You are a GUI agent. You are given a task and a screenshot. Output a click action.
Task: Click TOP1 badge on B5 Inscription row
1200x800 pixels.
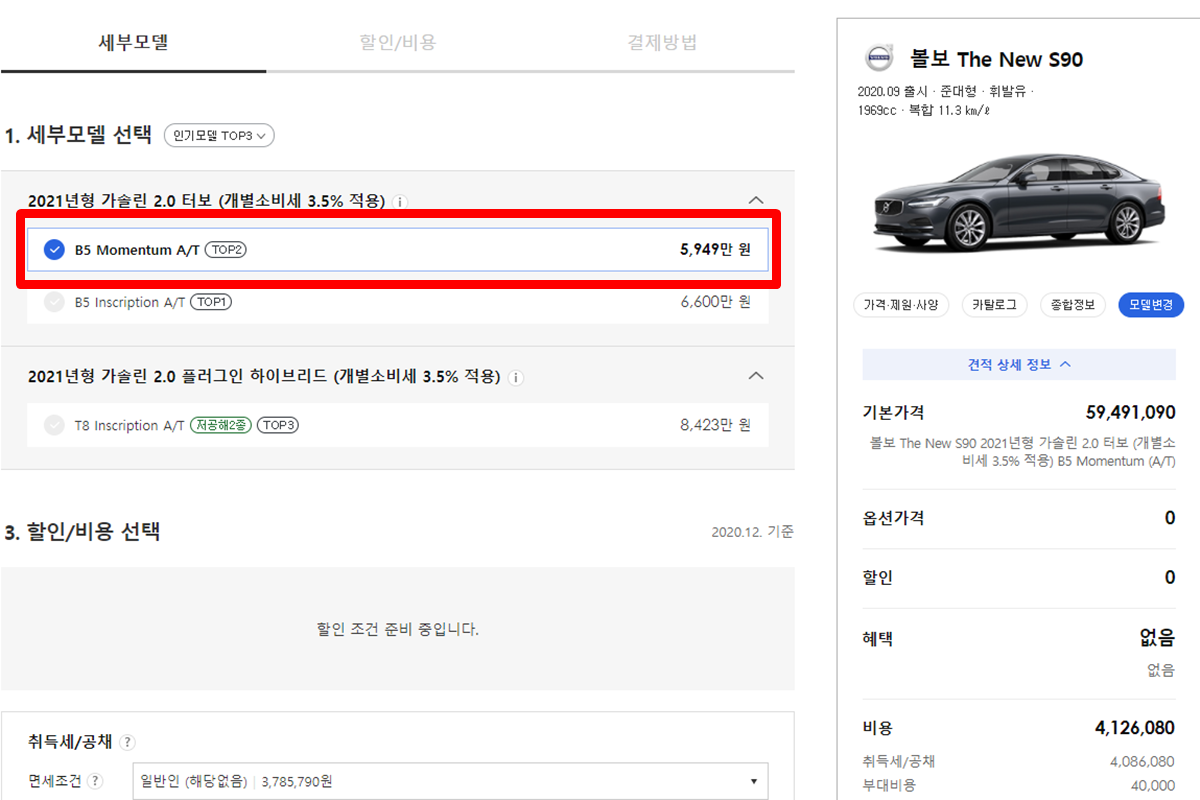click(211, 302)
